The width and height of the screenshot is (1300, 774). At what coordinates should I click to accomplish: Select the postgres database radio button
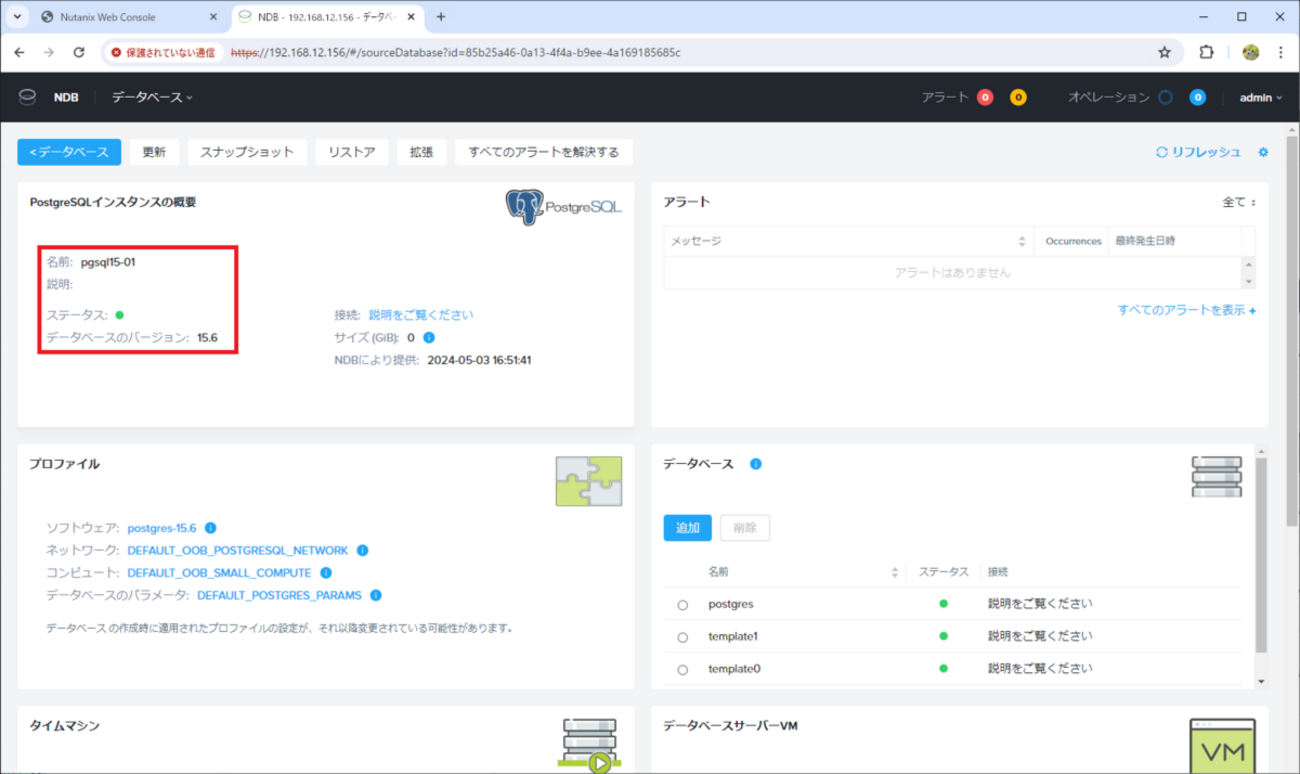click(x=683, y=605)
